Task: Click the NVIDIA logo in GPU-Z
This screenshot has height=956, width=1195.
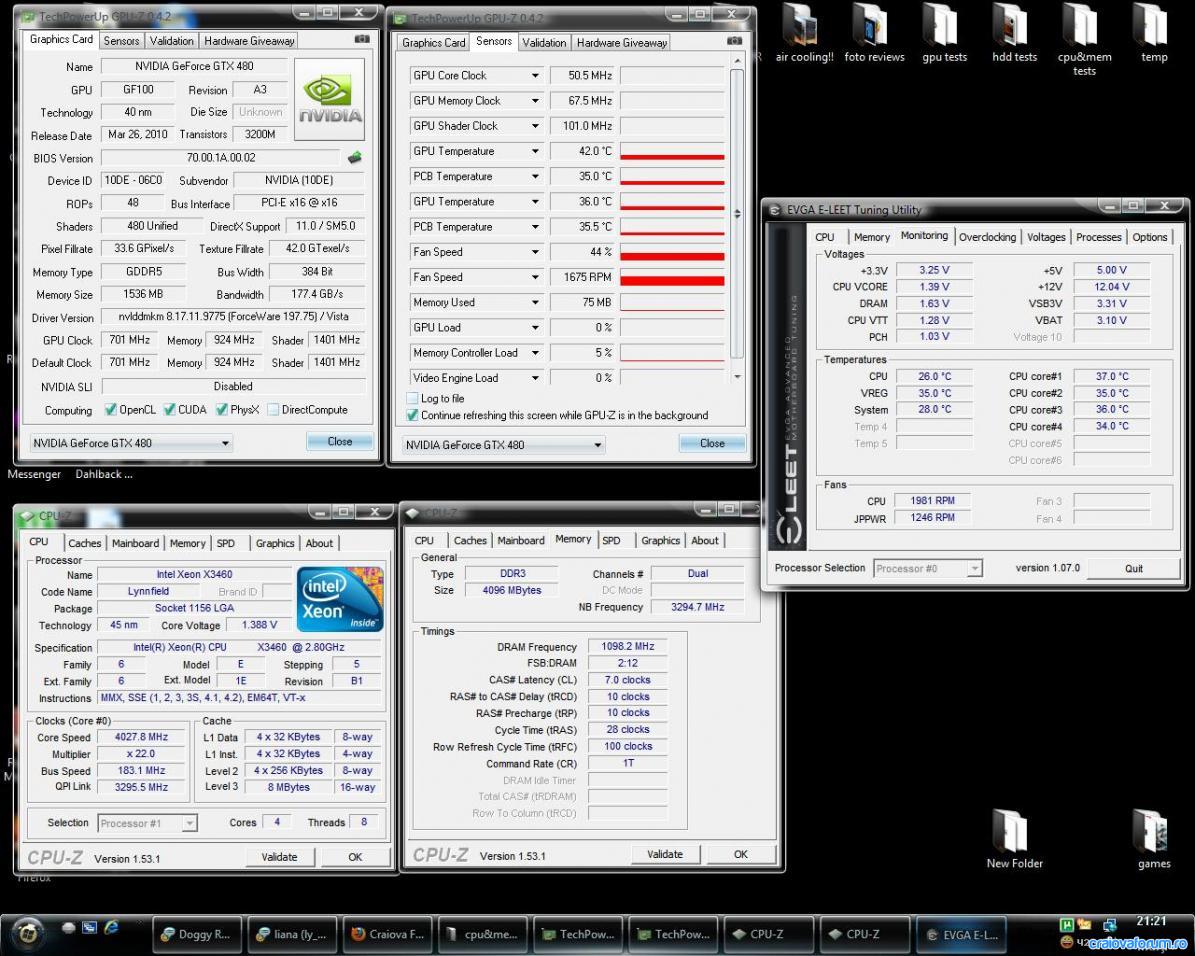Action: [x=329, y=99]
